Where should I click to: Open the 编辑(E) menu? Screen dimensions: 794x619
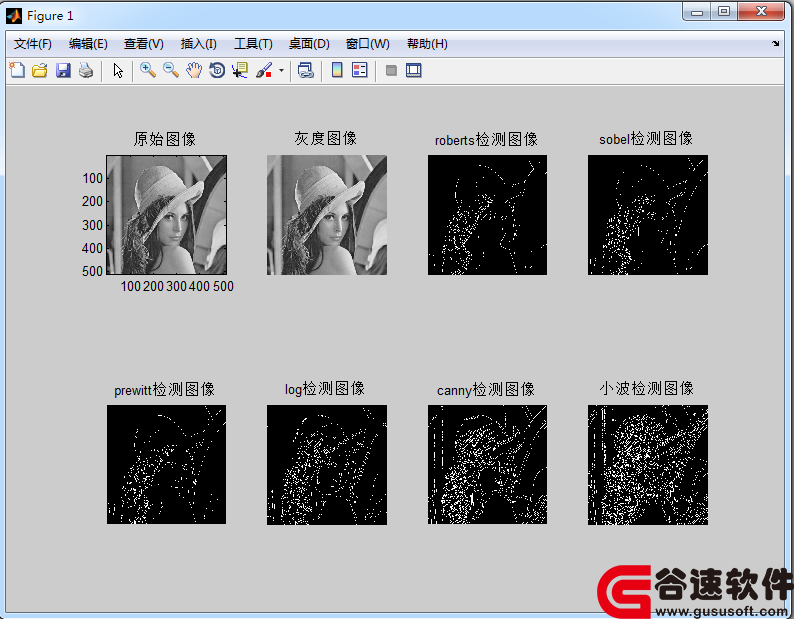[88, 44]
